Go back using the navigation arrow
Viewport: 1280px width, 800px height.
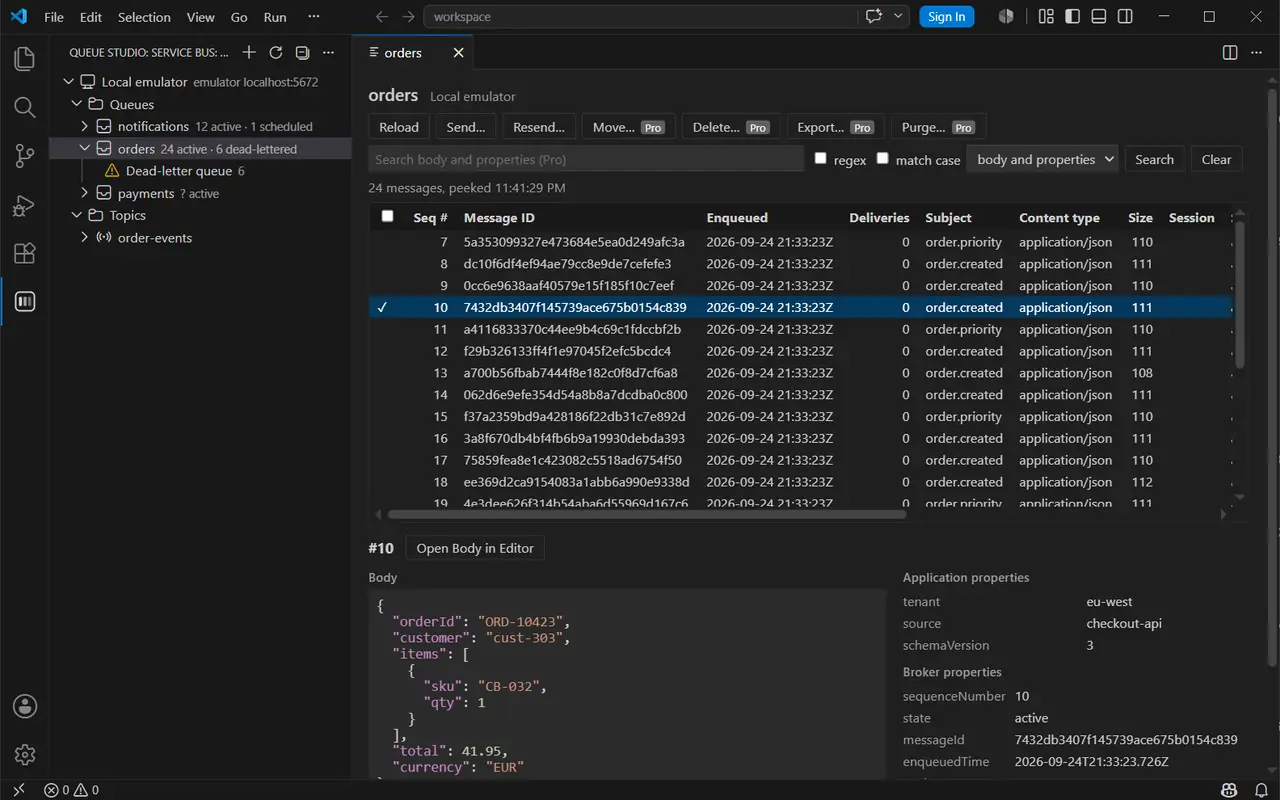click(381, 17)
